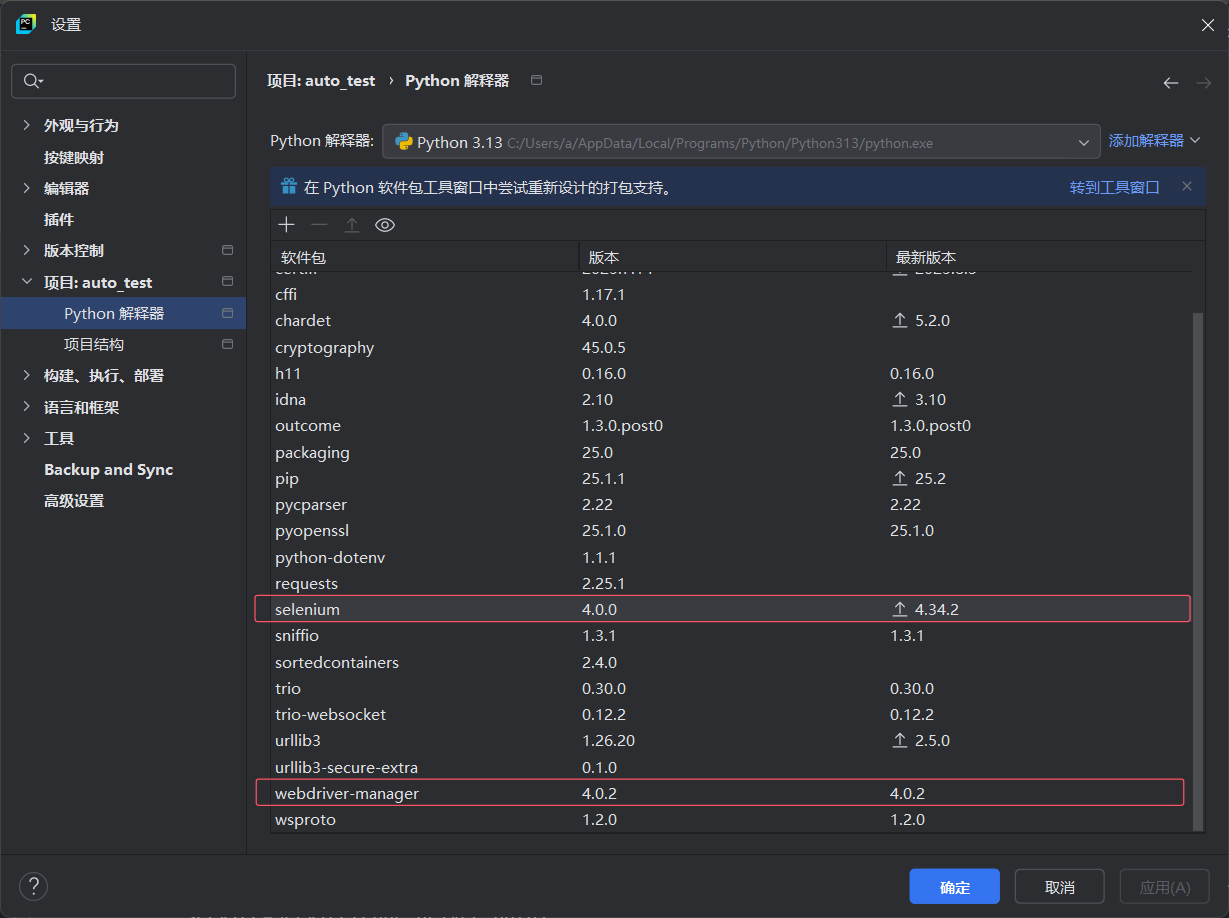Click the 项目: auto_test breadcrumb
The image size is (1229, 918).
pos(321,81)
